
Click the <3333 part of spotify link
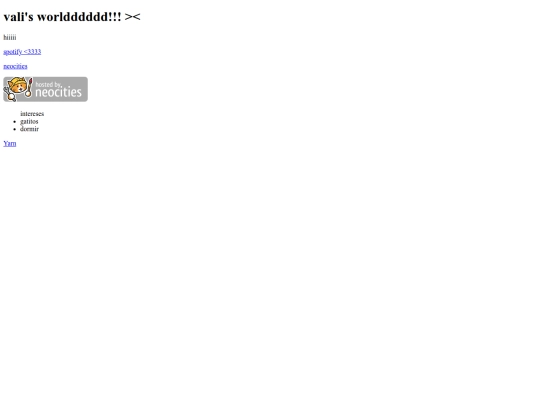pyautogui.click(x=32, y=52)
